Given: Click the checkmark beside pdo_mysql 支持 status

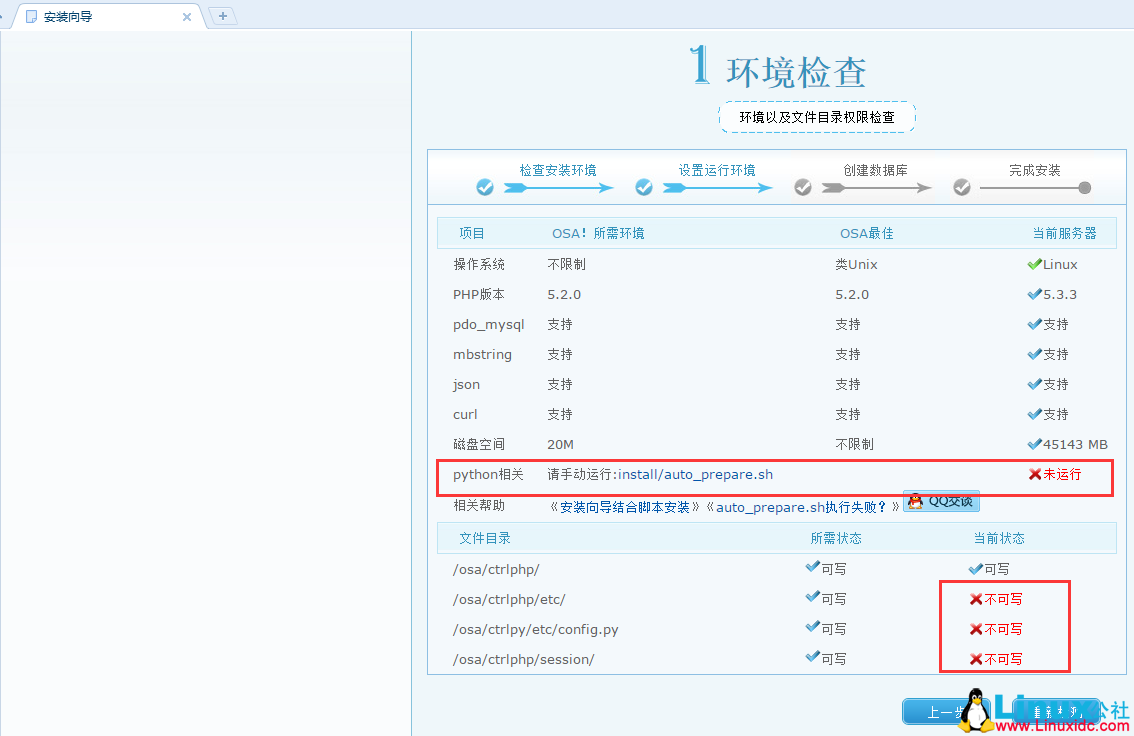Looking at the screenshot, I should [x=1036, y=324].
